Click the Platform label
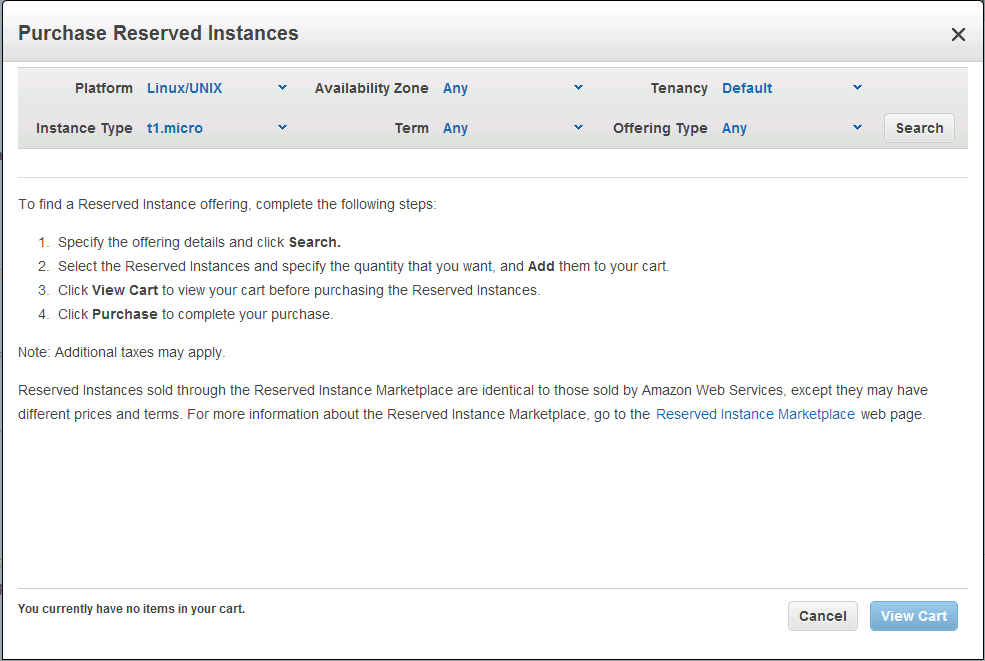 pyautogui.click(x=104, y=88)
